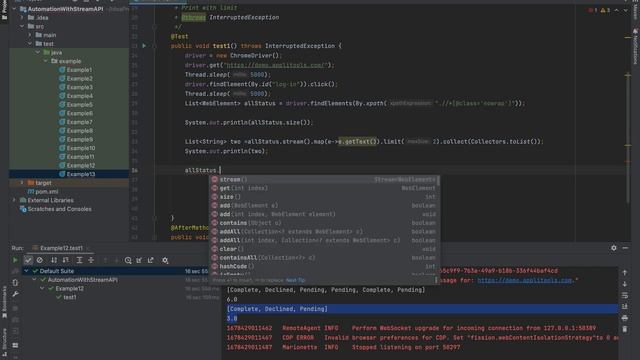
Task: Open test history with the clock icon
Action: (x=128, y=260)
